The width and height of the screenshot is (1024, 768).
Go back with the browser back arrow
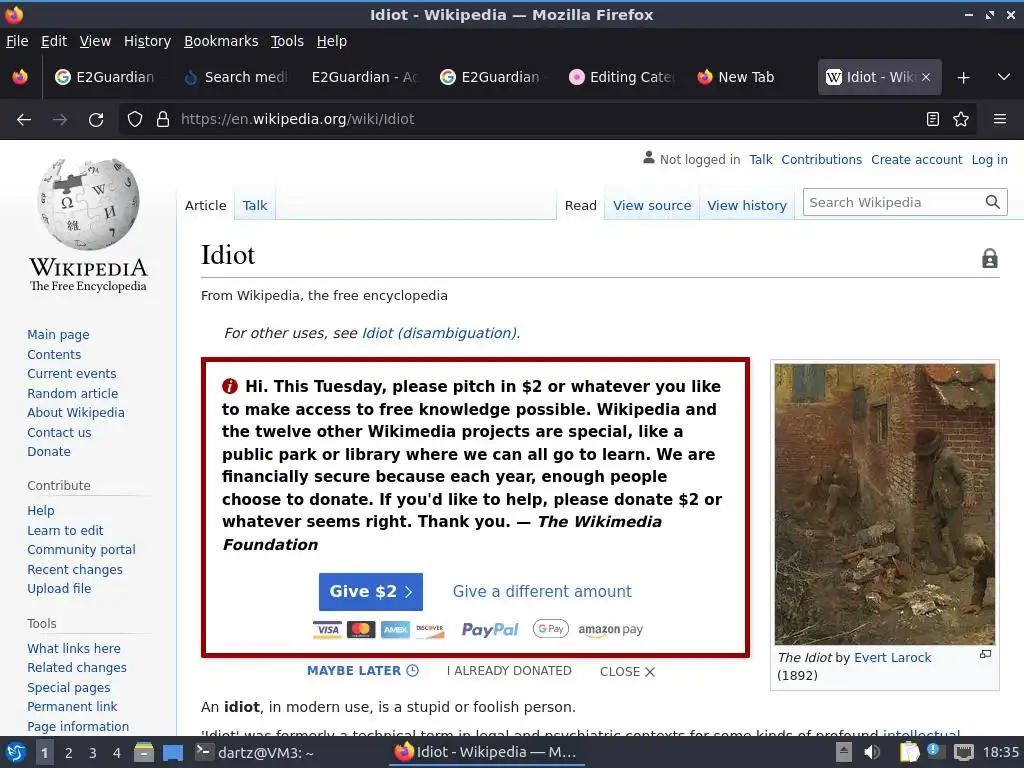click(x=24, y=120)
